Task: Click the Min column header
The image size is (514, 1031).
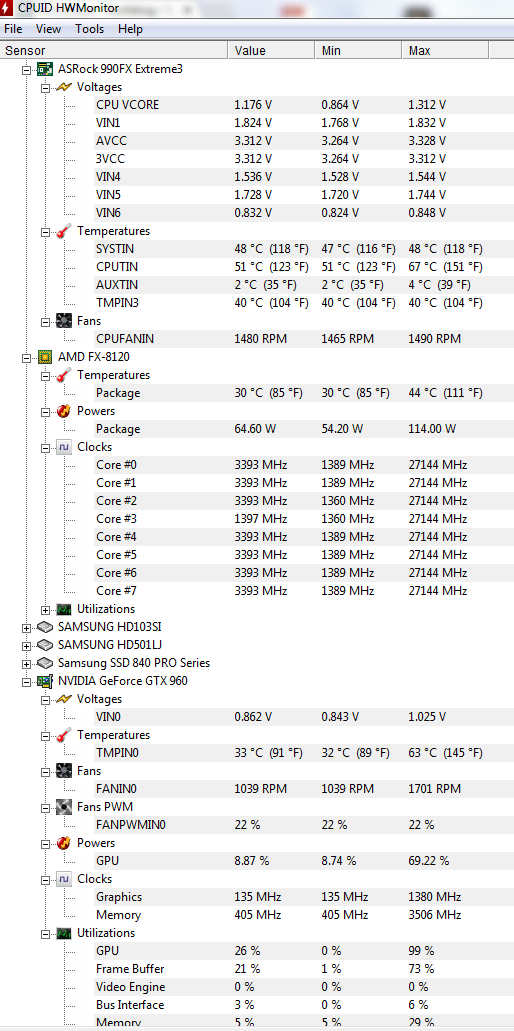Action: [x=358, y=51]
